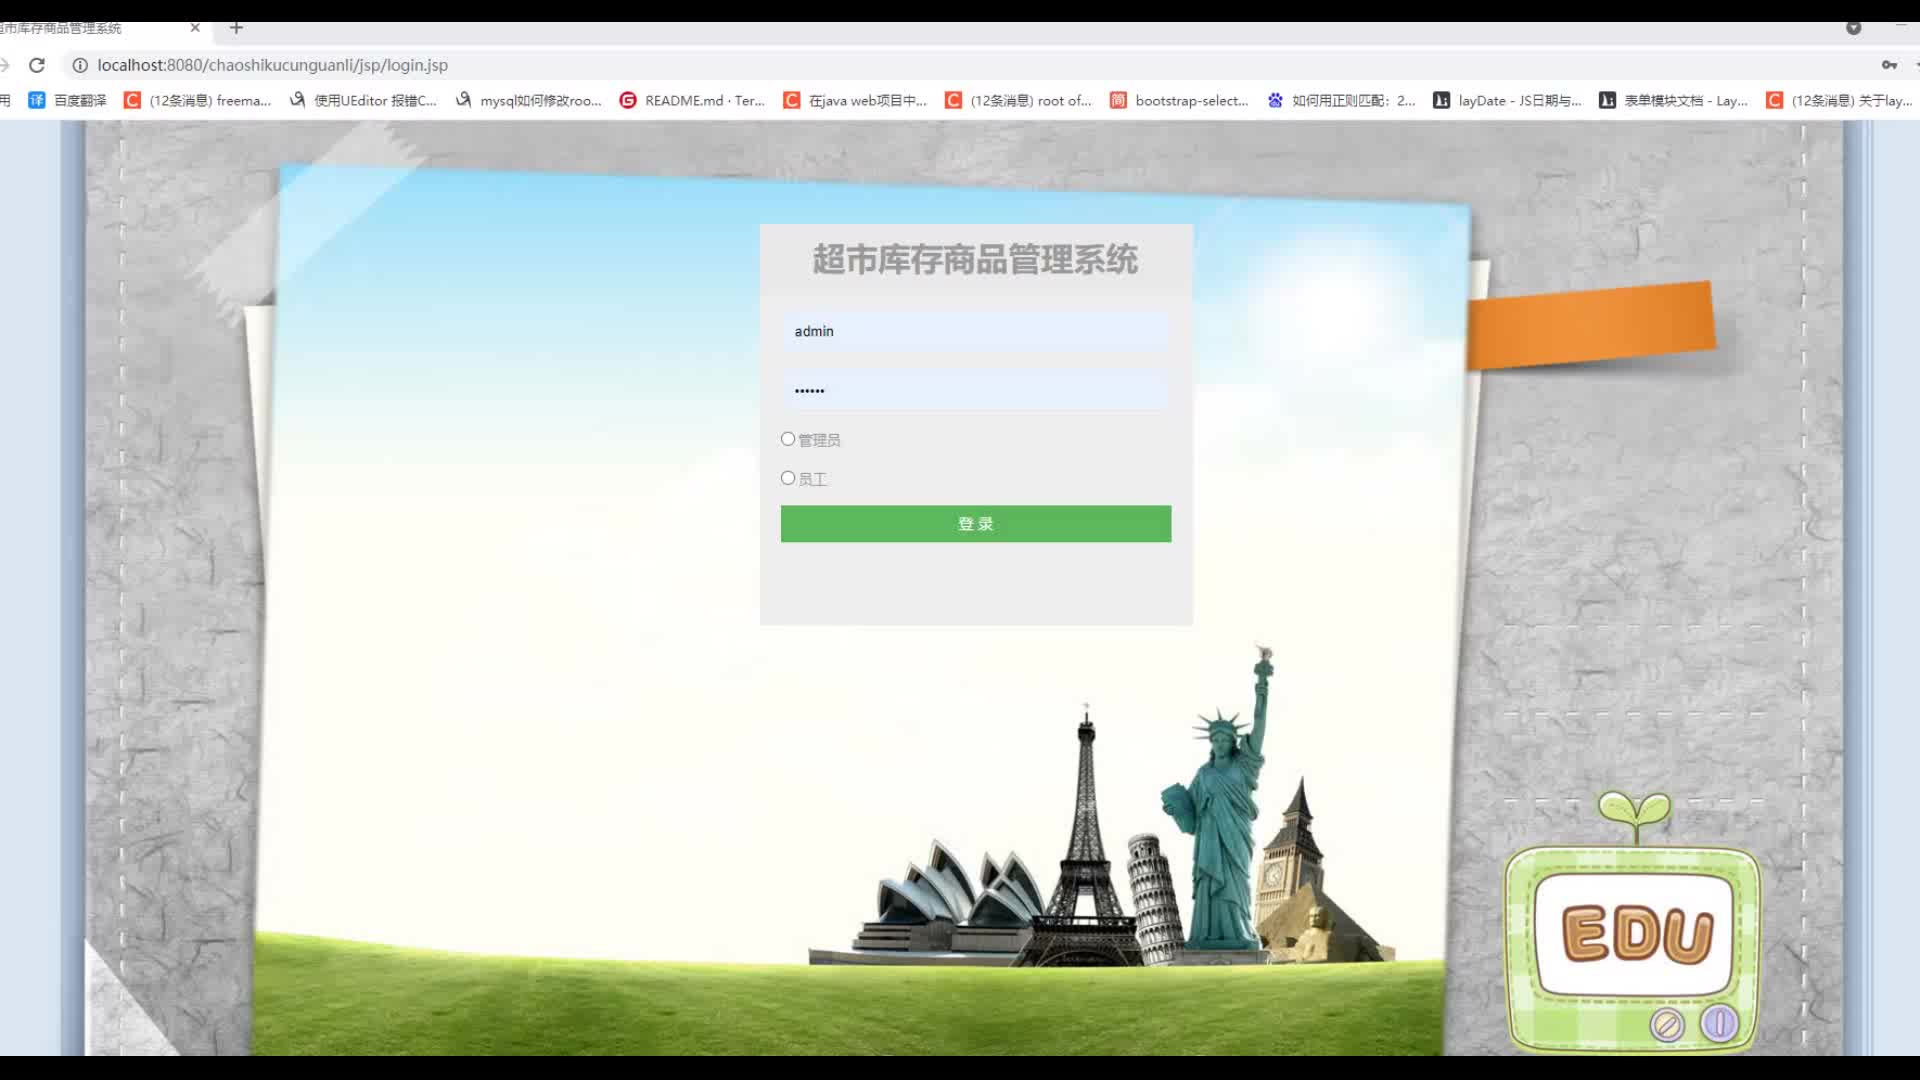Click the profile dropdown icon at top right

[1853, 28]
